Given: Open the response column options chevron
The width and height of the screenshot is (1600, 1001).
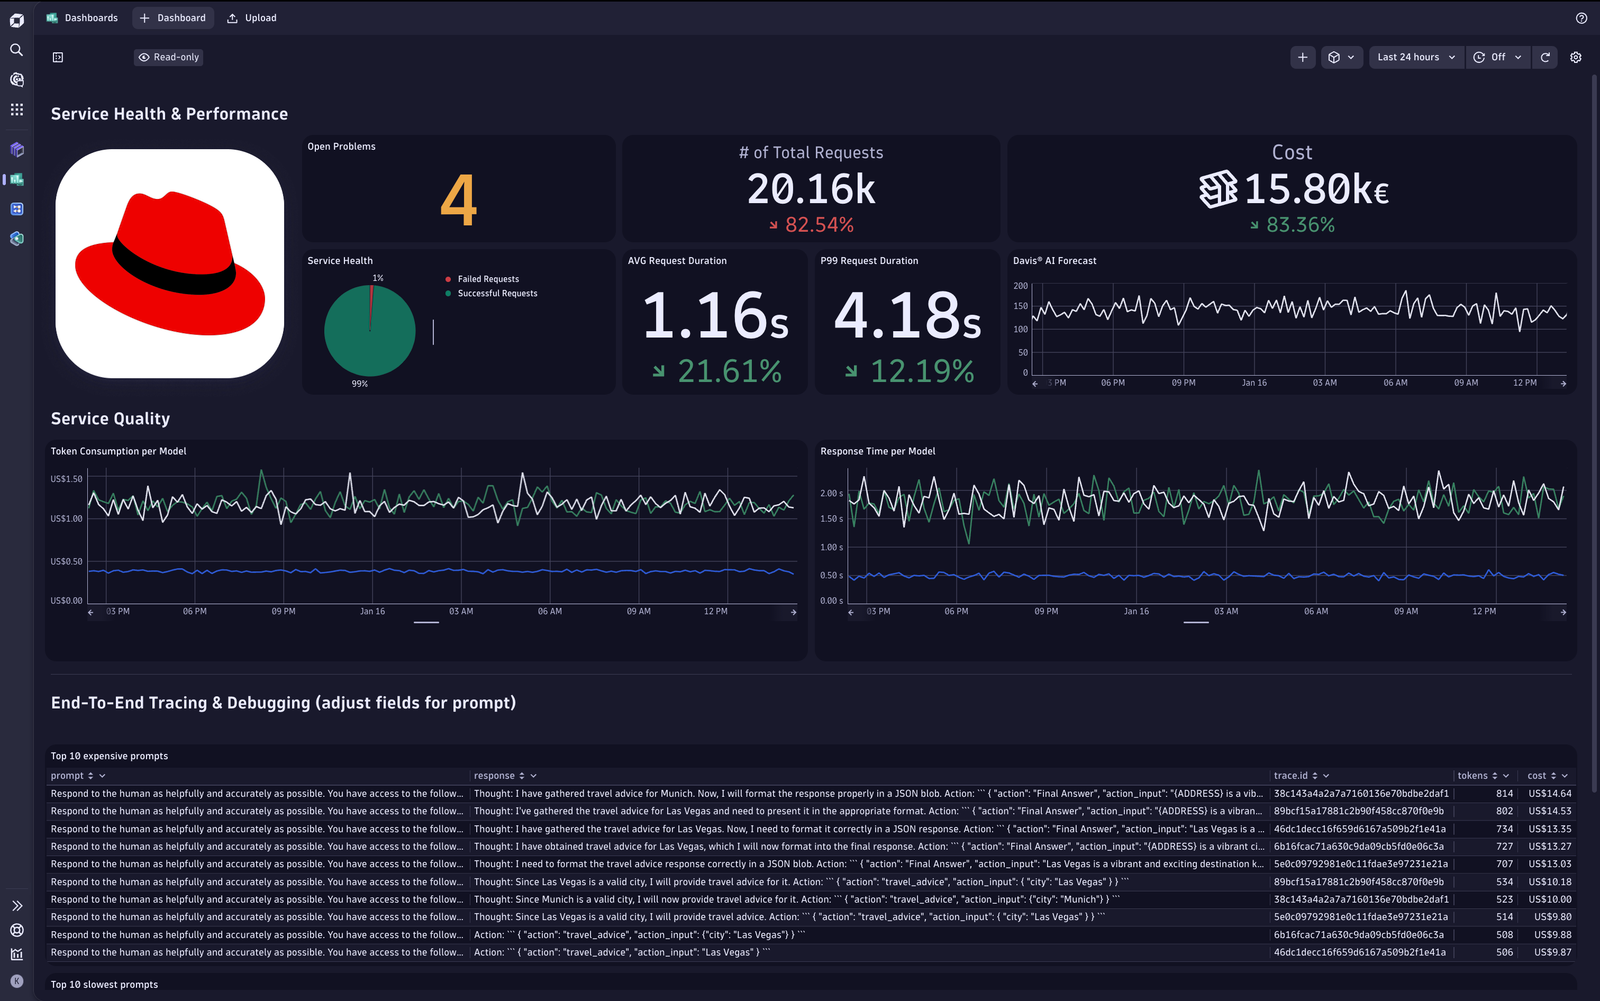Looking at the screenshot, I should click(533, 776).
